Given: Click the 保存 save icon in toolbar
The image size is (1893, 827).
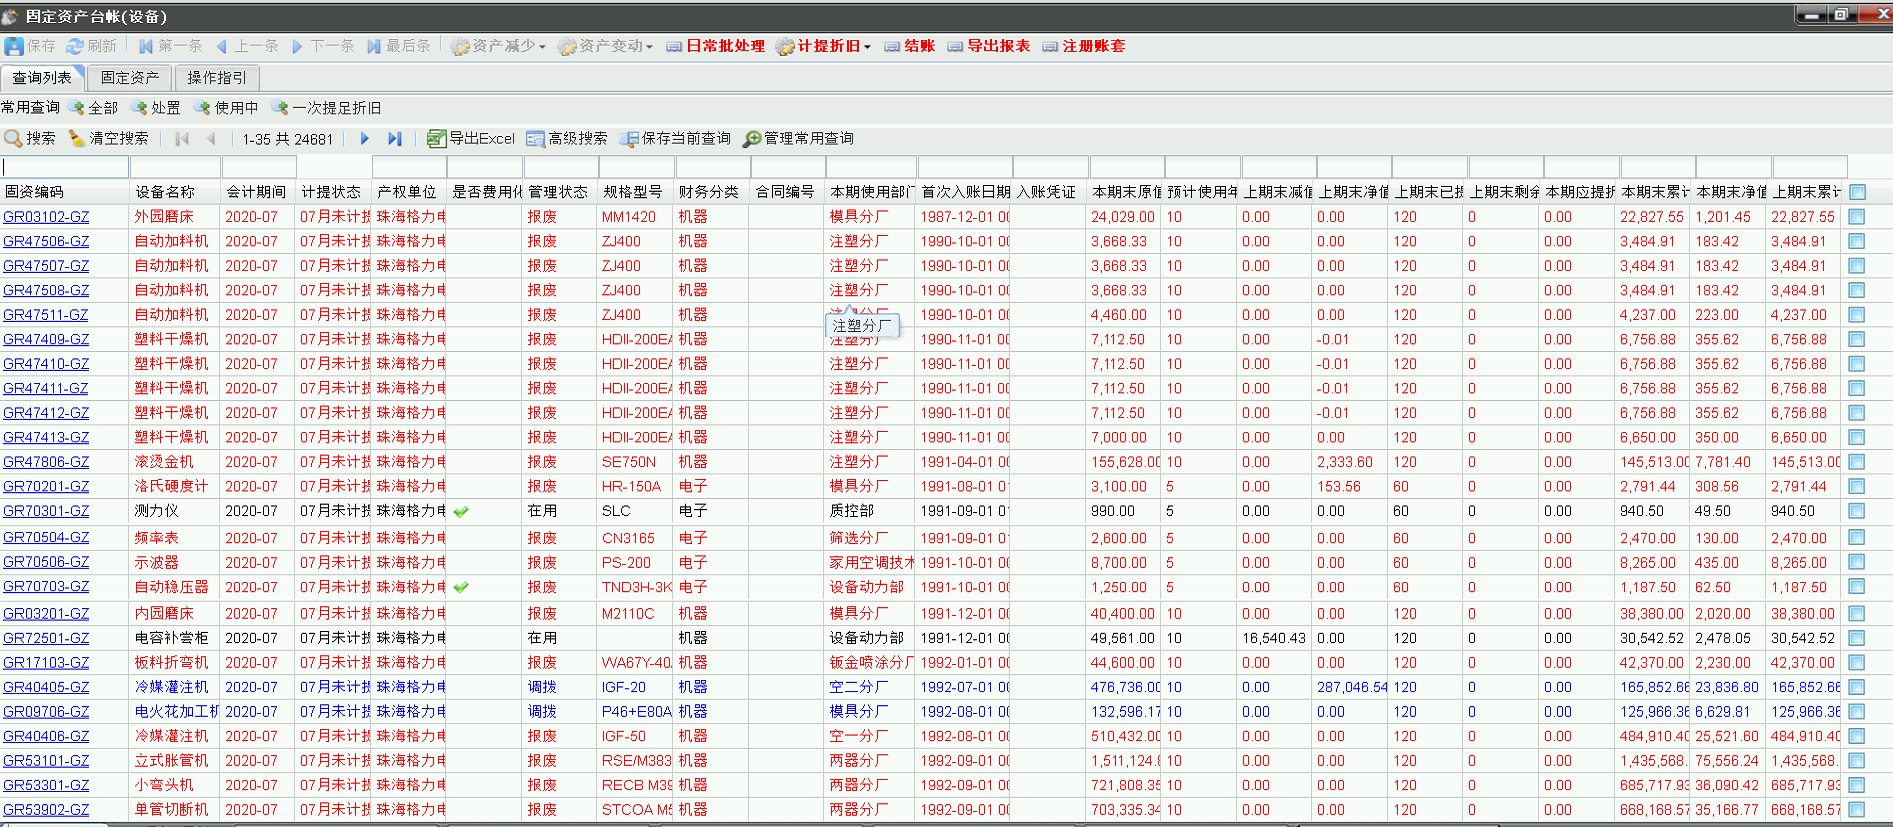Looking at the screenshot, I should [x=14, y=46].
